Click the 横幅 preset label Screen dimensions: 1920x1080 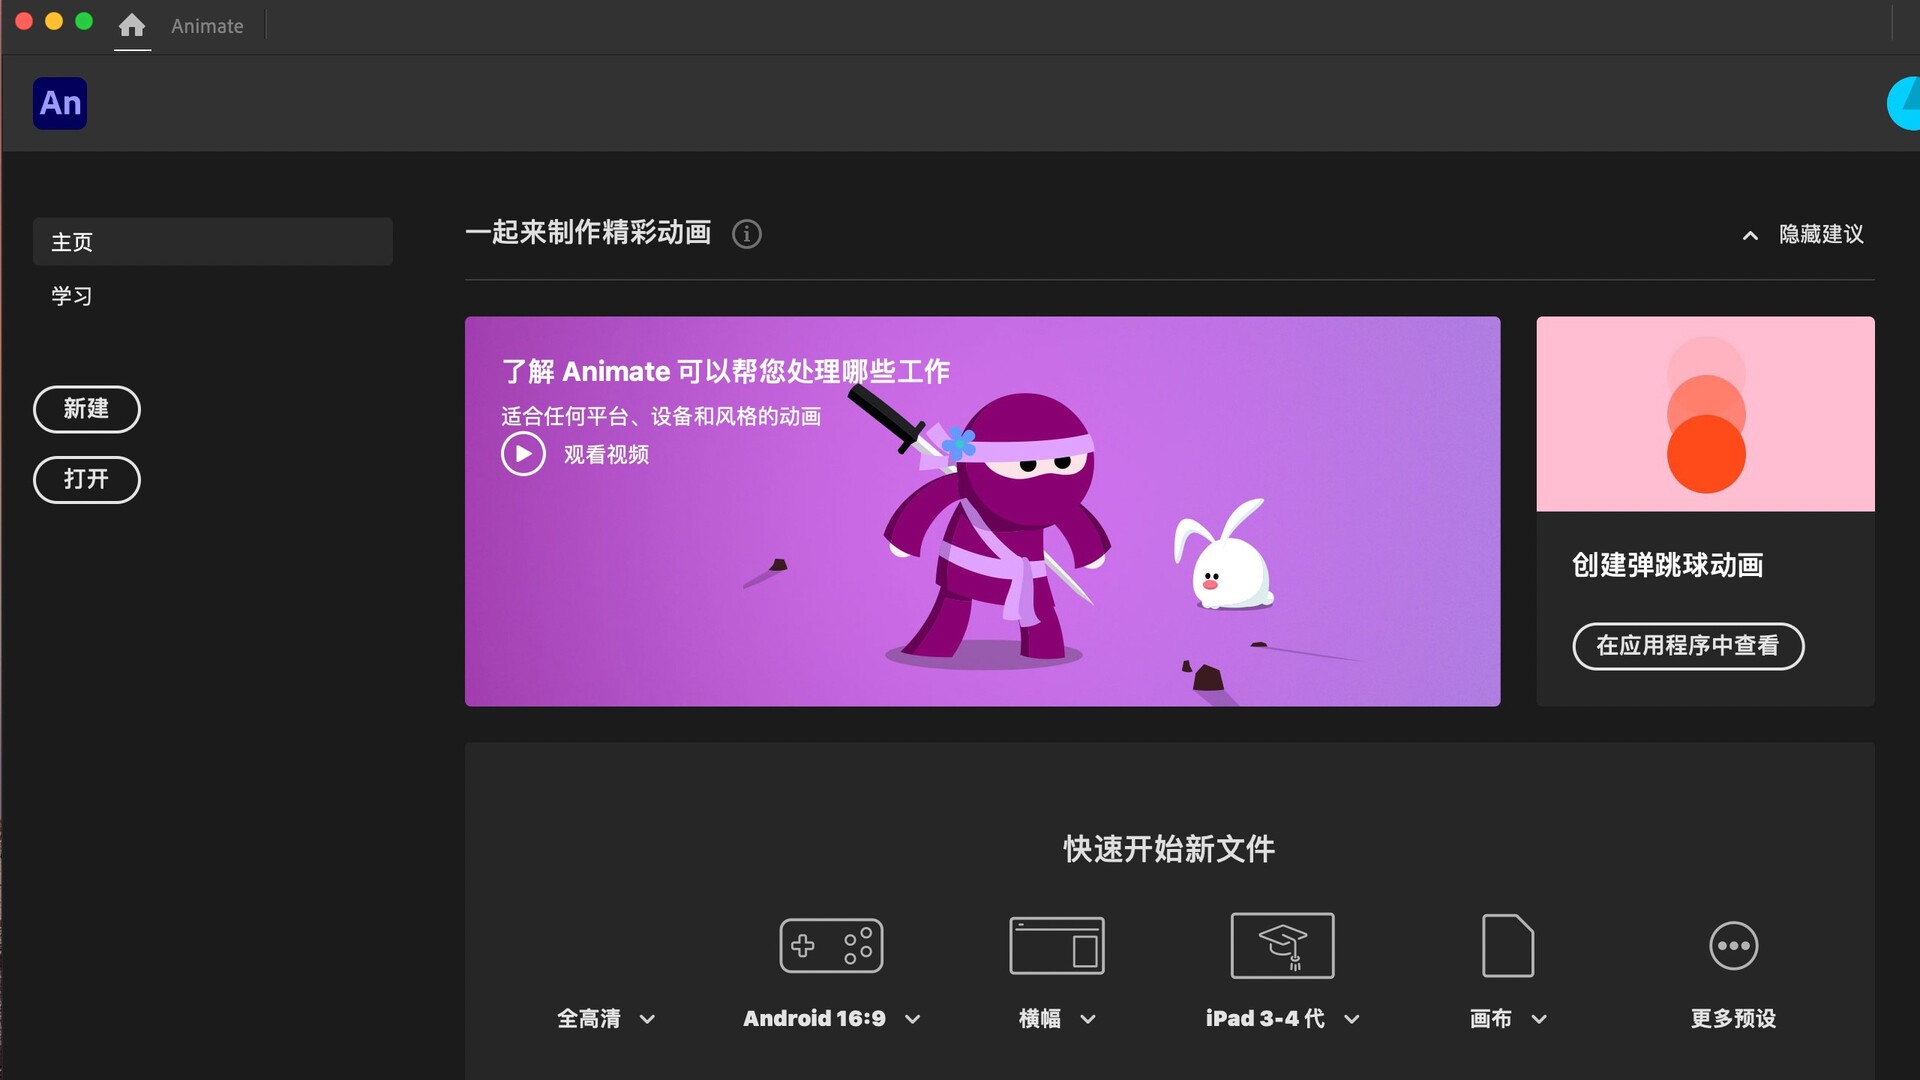(1040, 1018)
